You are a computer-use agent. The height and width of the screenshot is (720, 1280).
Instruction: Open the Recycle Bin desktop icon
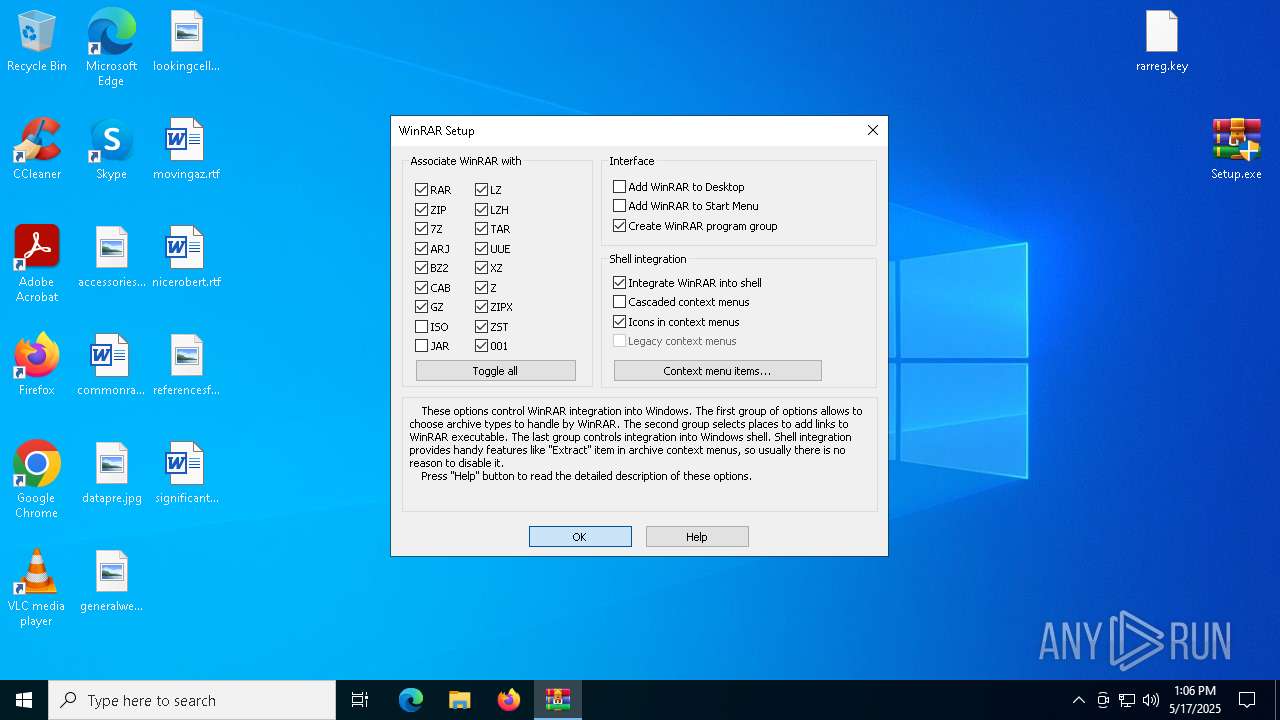click(37, 42)
